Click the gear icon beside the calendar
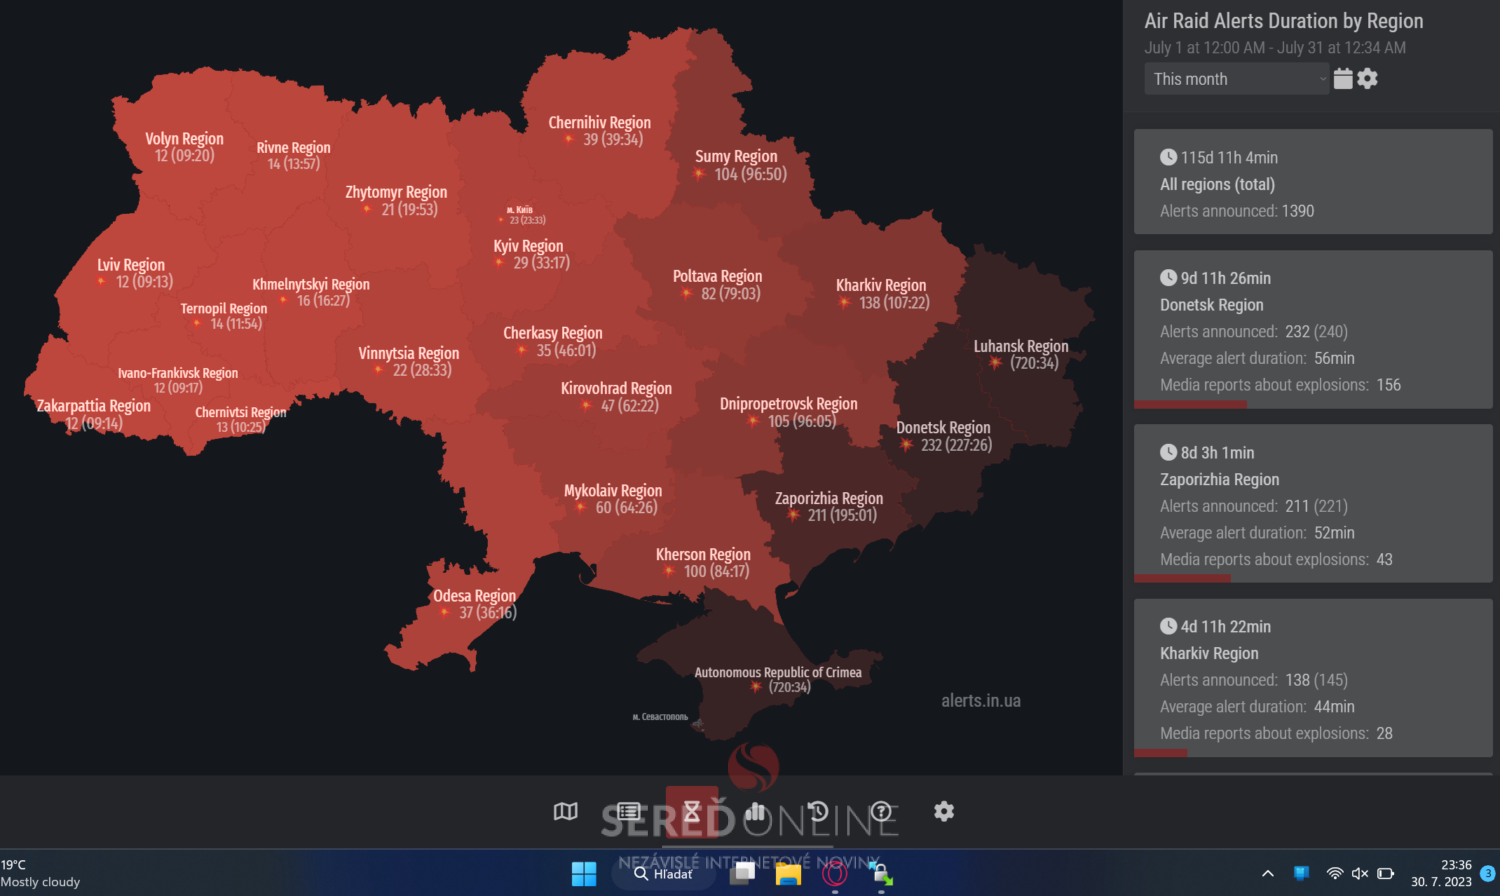 (x=1368, y=79)
